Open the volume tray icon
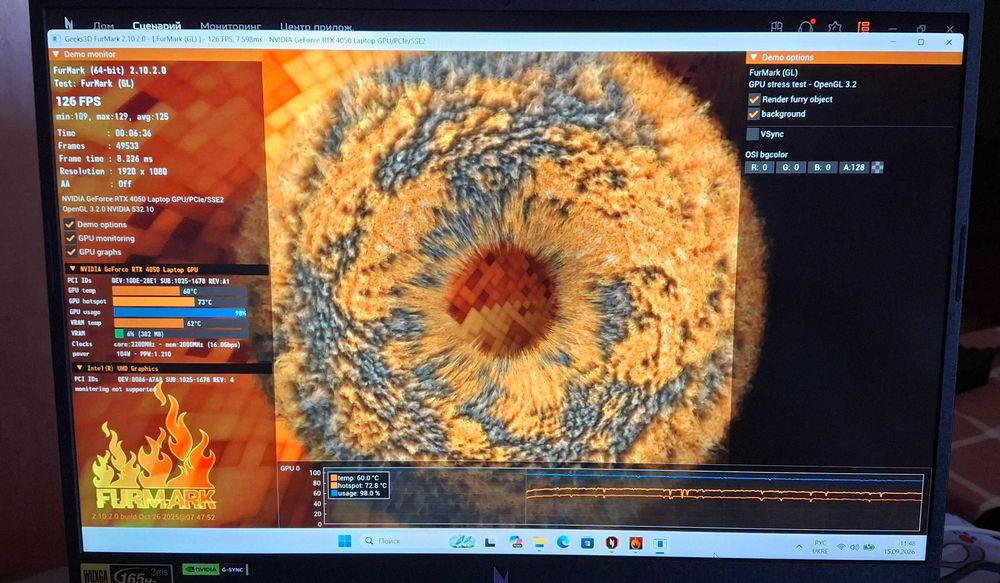The image size is (1000, 583). pyautogui.click(x=854, y=547)
